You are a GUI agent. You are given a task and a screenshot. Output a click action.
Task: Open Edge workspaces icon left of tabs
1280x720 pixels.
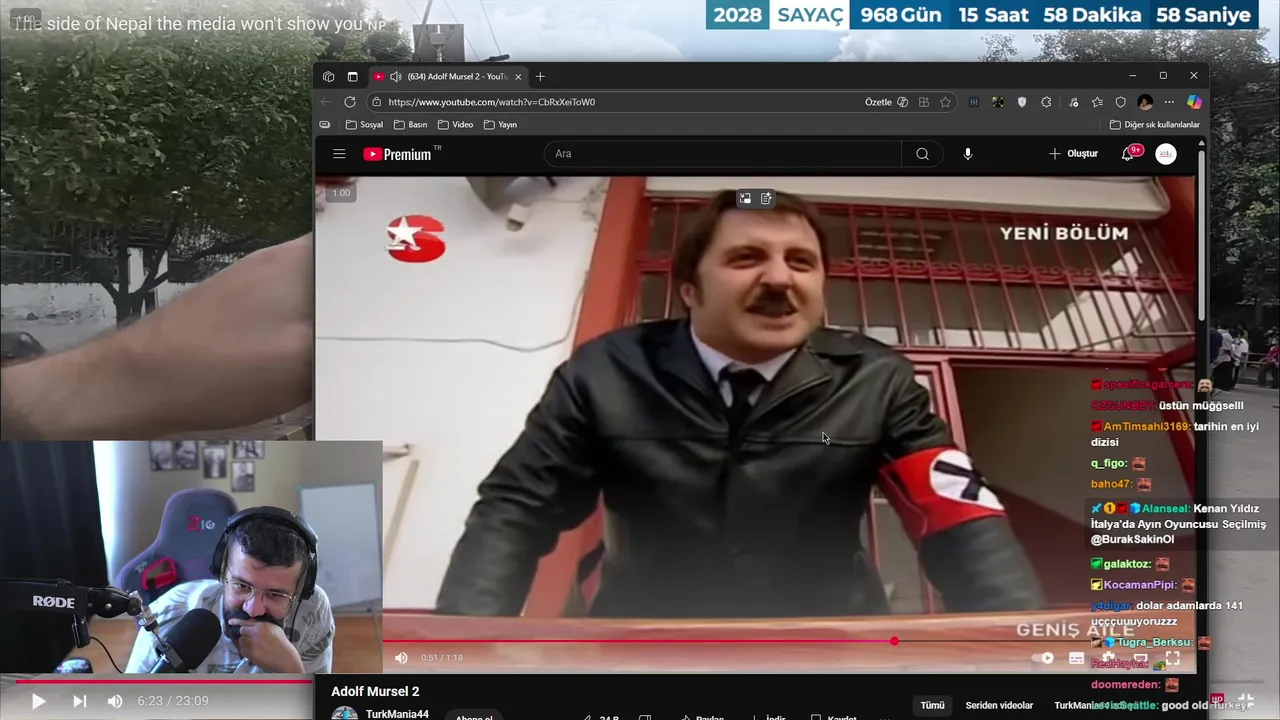coord(329,76)
